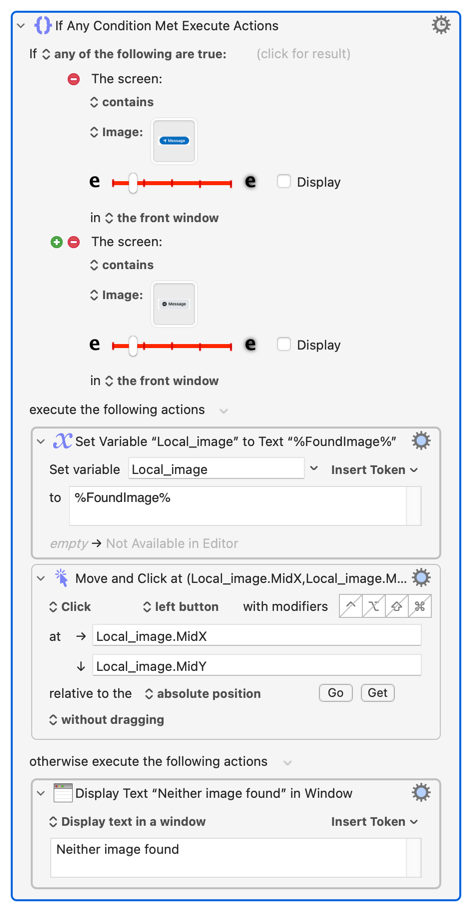Add a new condition using green plus icon
Screen dimensions: 472x915
pyautogui.click(x=56, y=242)
